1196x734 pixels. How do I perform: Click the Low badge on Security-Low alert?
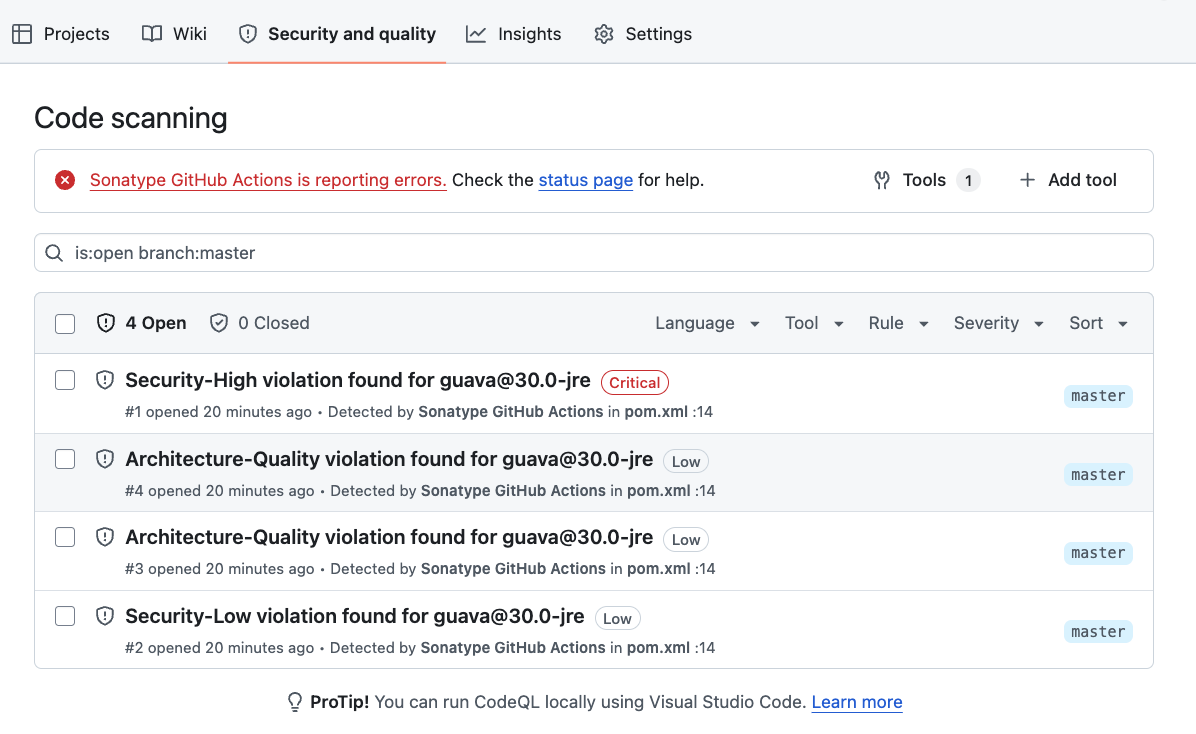point(617,618)
